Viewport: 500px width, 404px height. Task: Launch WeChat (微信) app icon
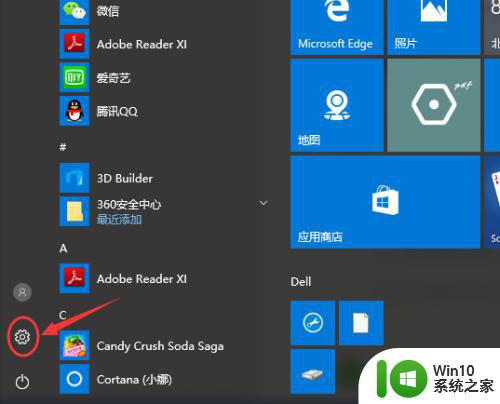[74, 12]
